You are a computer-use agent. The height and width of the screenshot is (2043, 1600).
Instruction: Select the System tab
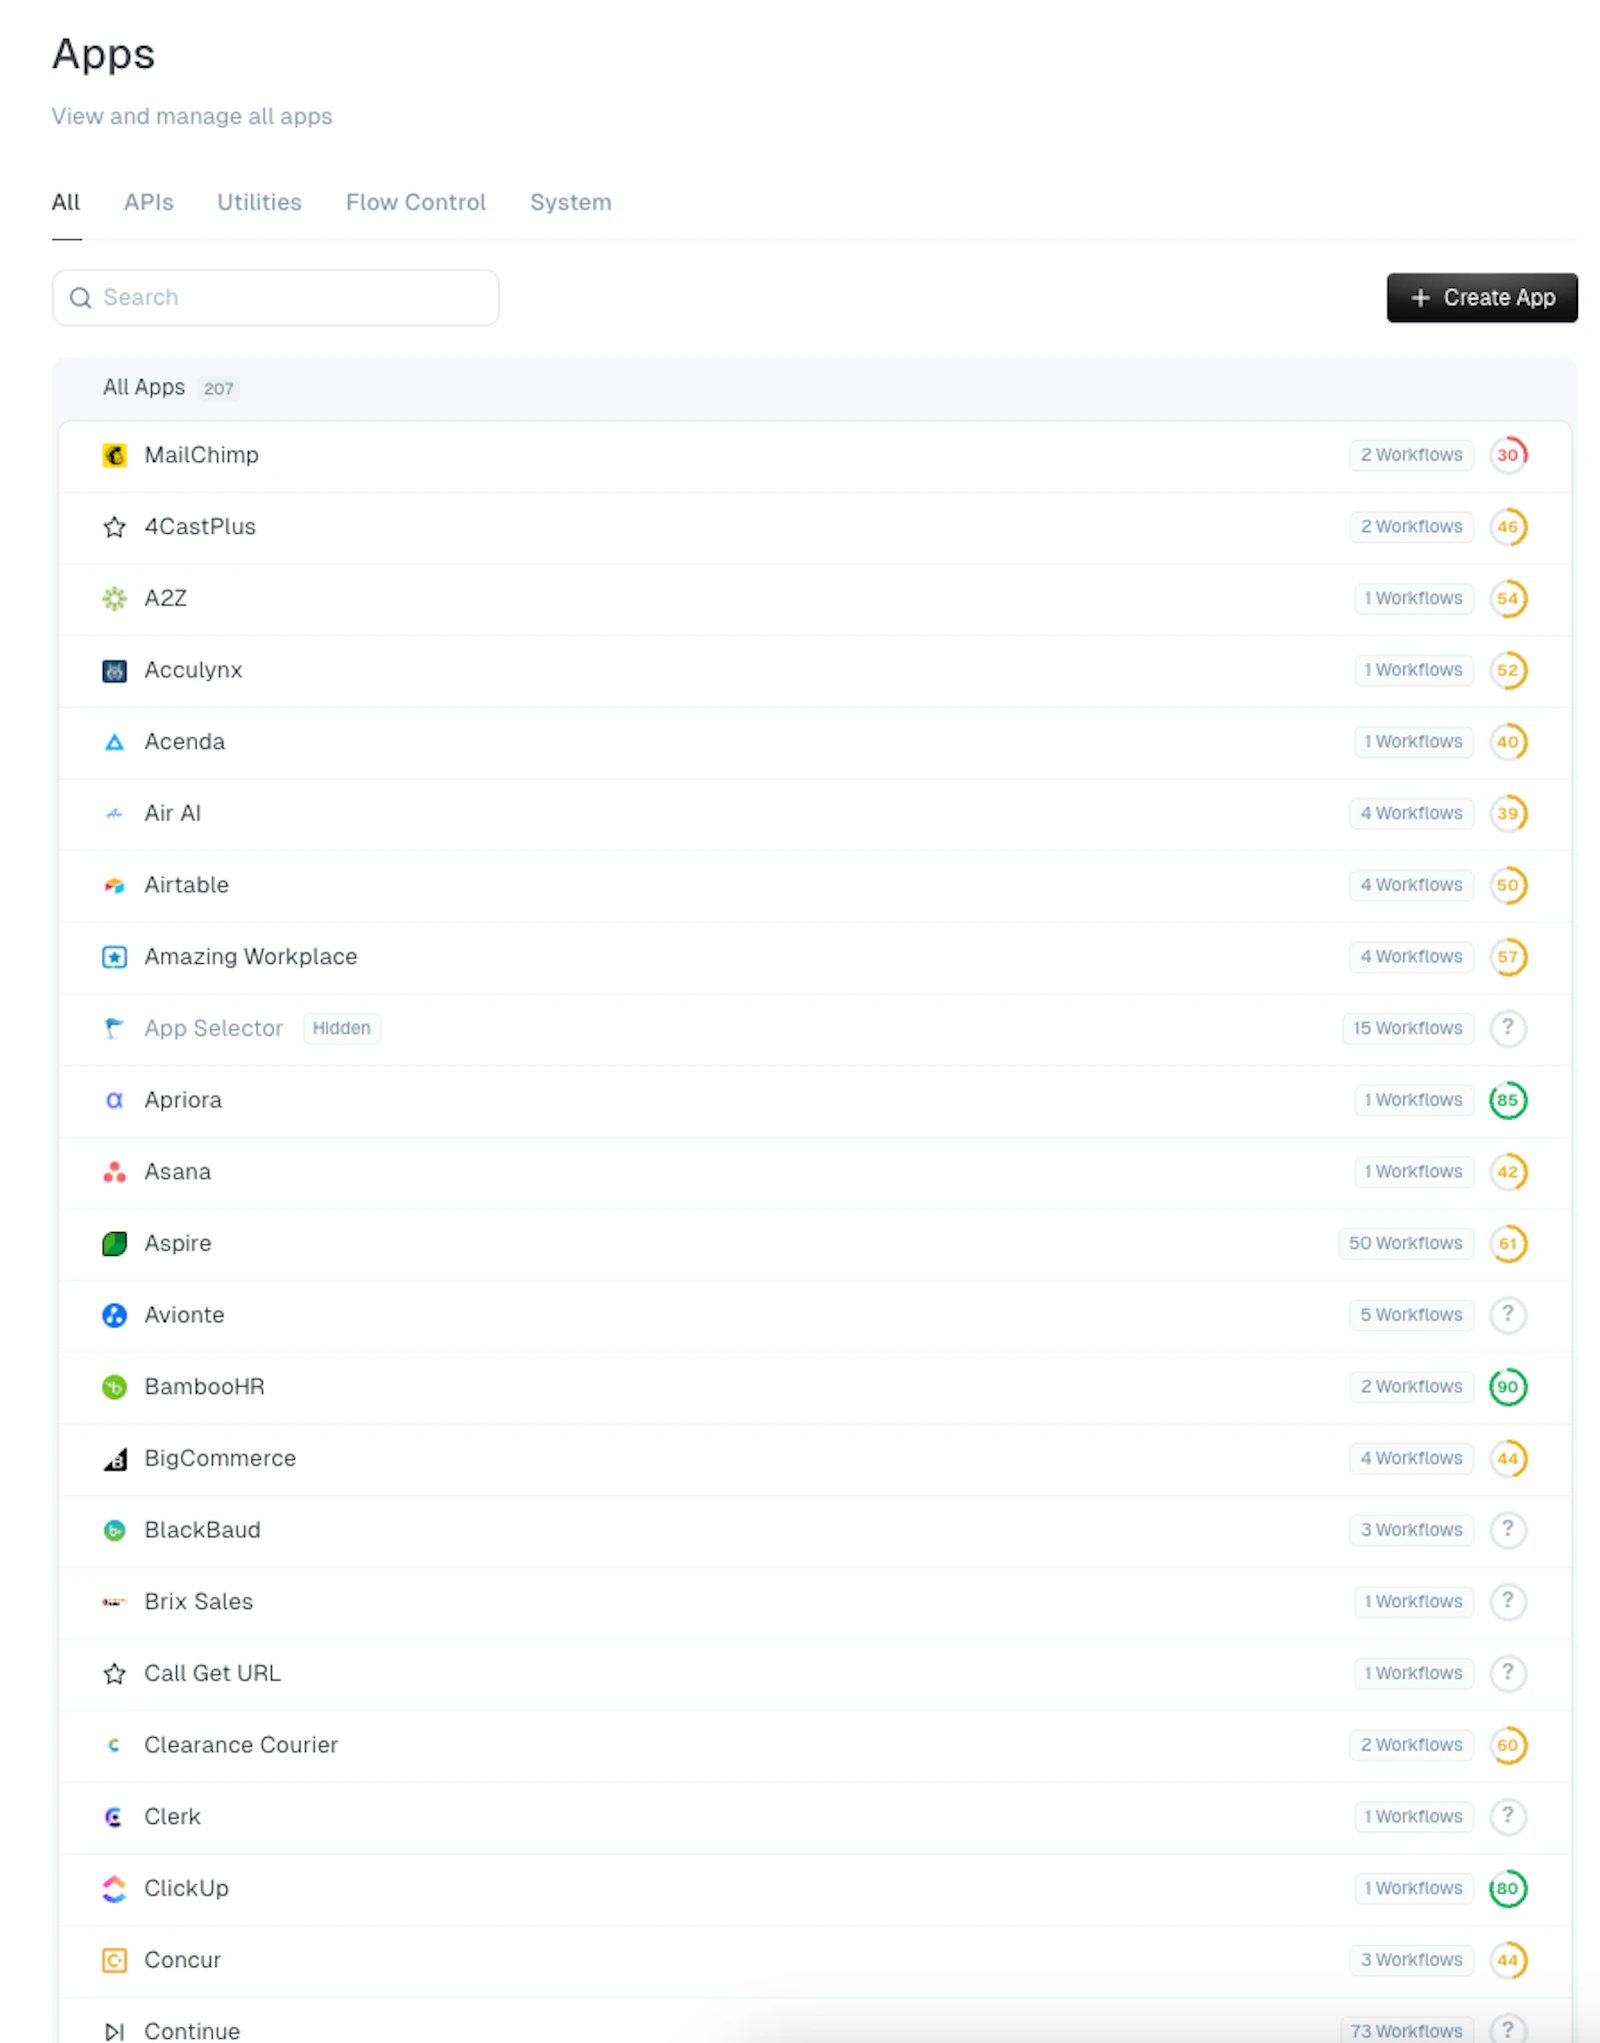tap(571, 202)
